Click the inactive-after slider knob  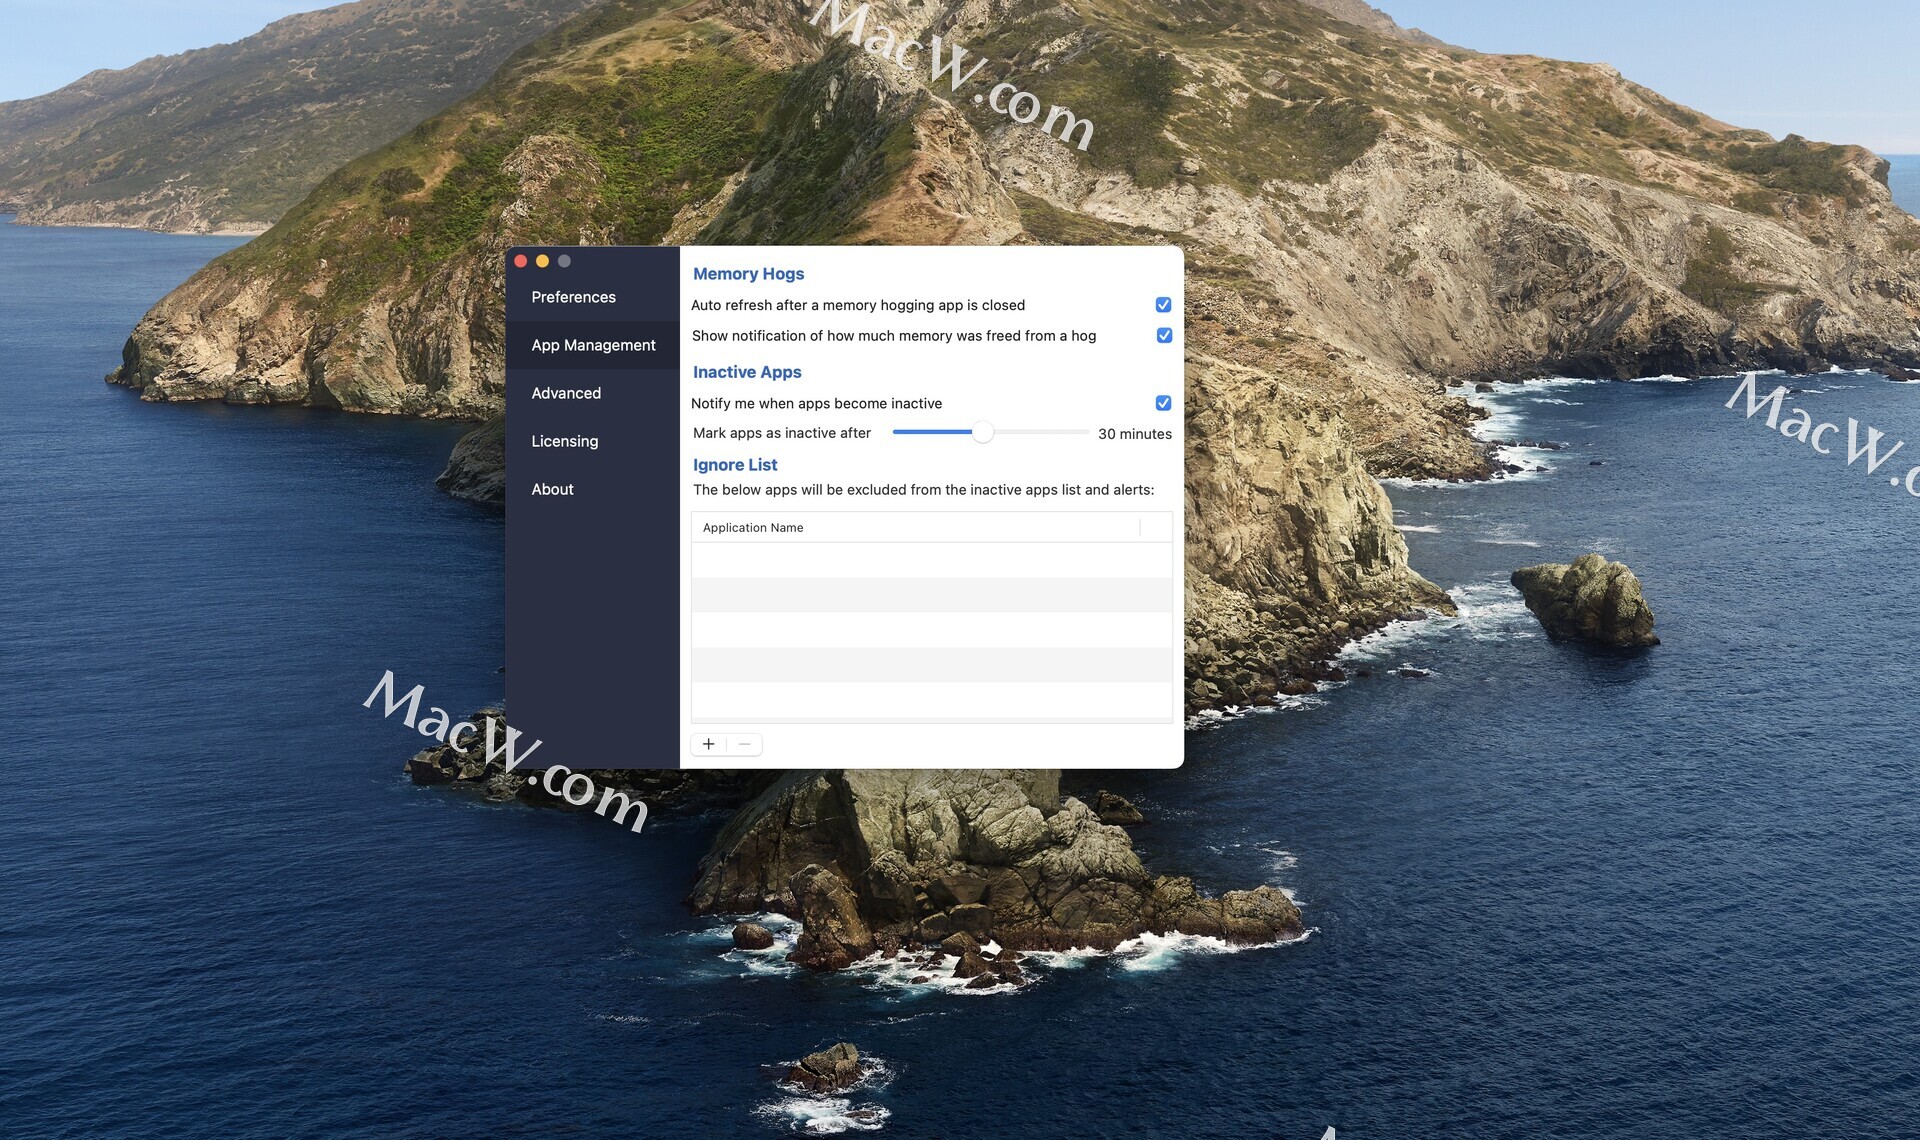[x=983, y=432]
